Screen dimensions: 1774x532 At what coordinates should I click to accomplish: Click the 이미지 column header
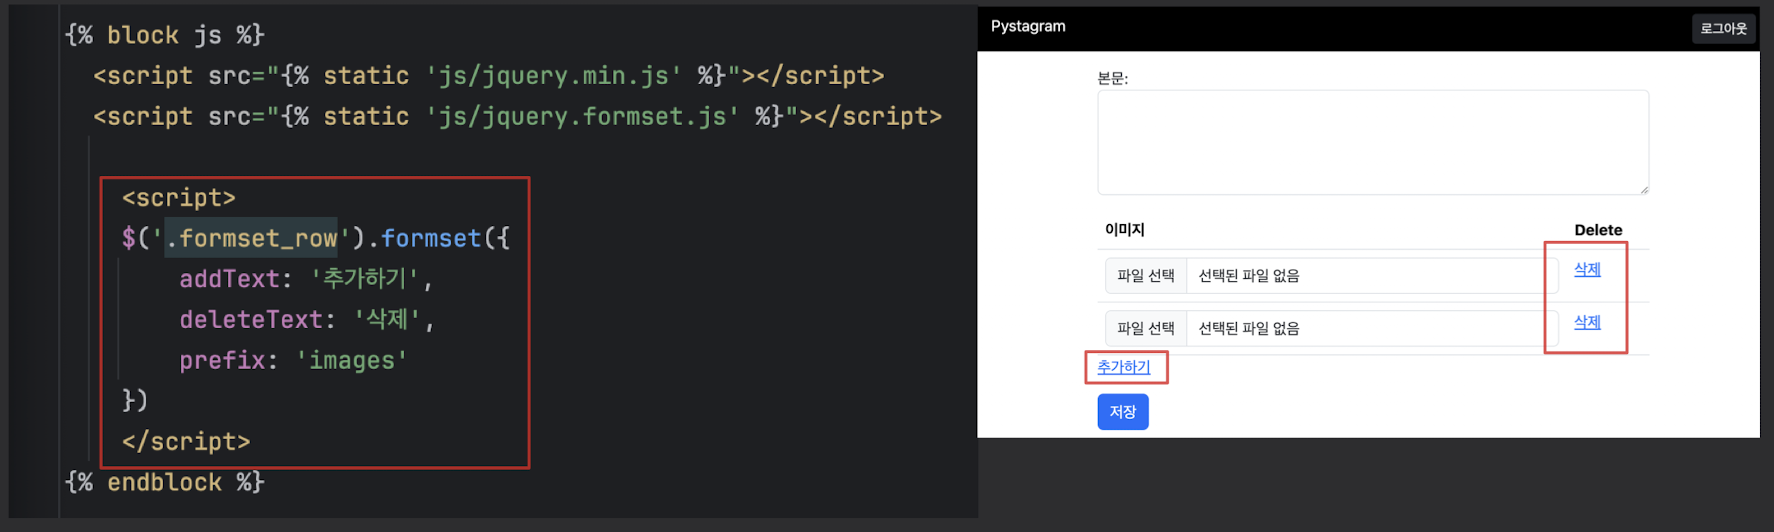click(x=1125, y=230)
